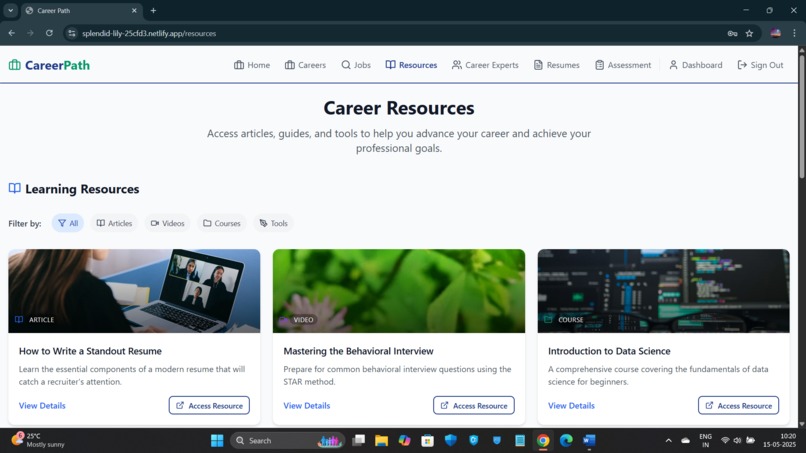Viewport: 806px width, 453px height.
Task: Open Chrome three-dot menu
Action: [x=794, y=33]
